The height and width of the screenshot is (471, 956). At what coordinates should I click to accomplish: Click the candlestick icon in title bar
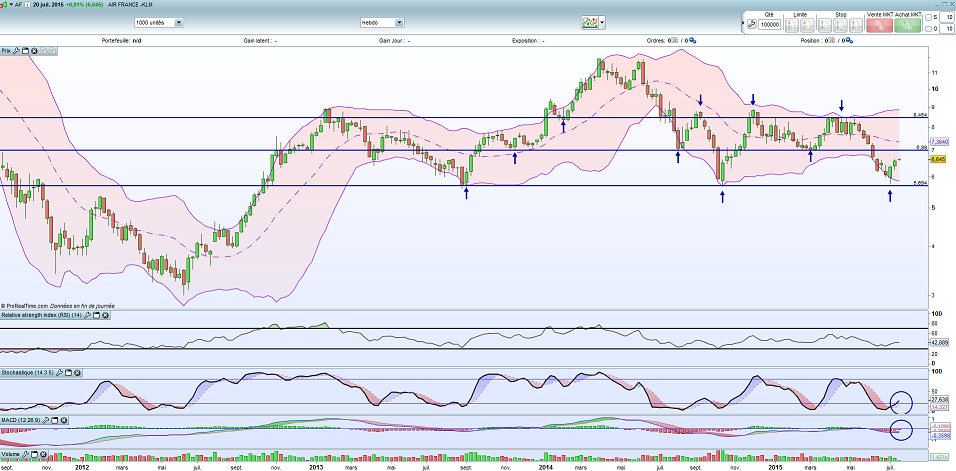click(x=4, y=5)
